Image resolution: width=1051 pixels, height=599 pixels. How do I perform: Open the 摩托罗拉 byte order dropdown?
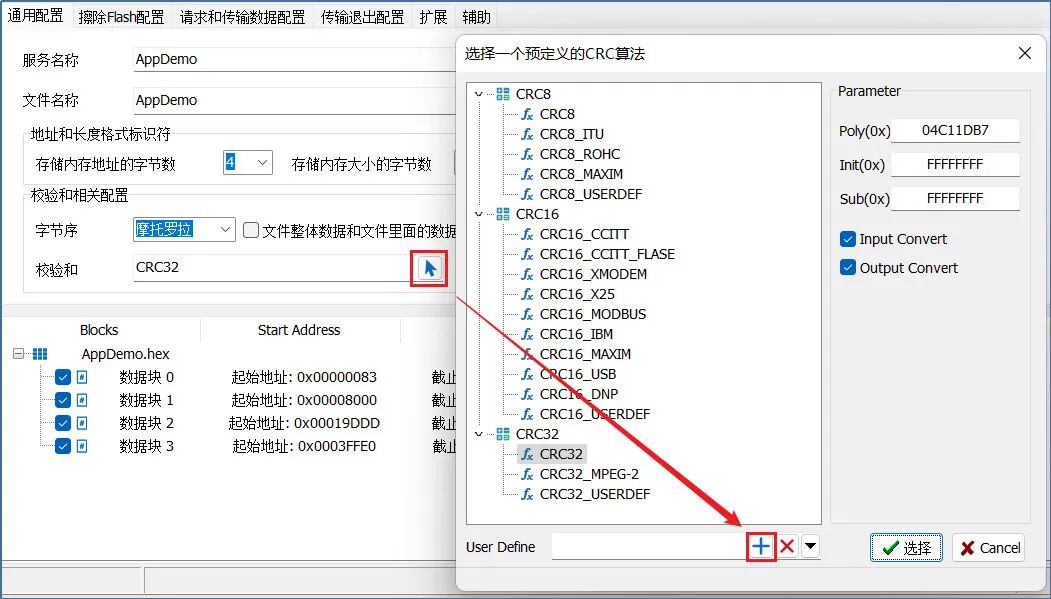(x=224, y=229)
